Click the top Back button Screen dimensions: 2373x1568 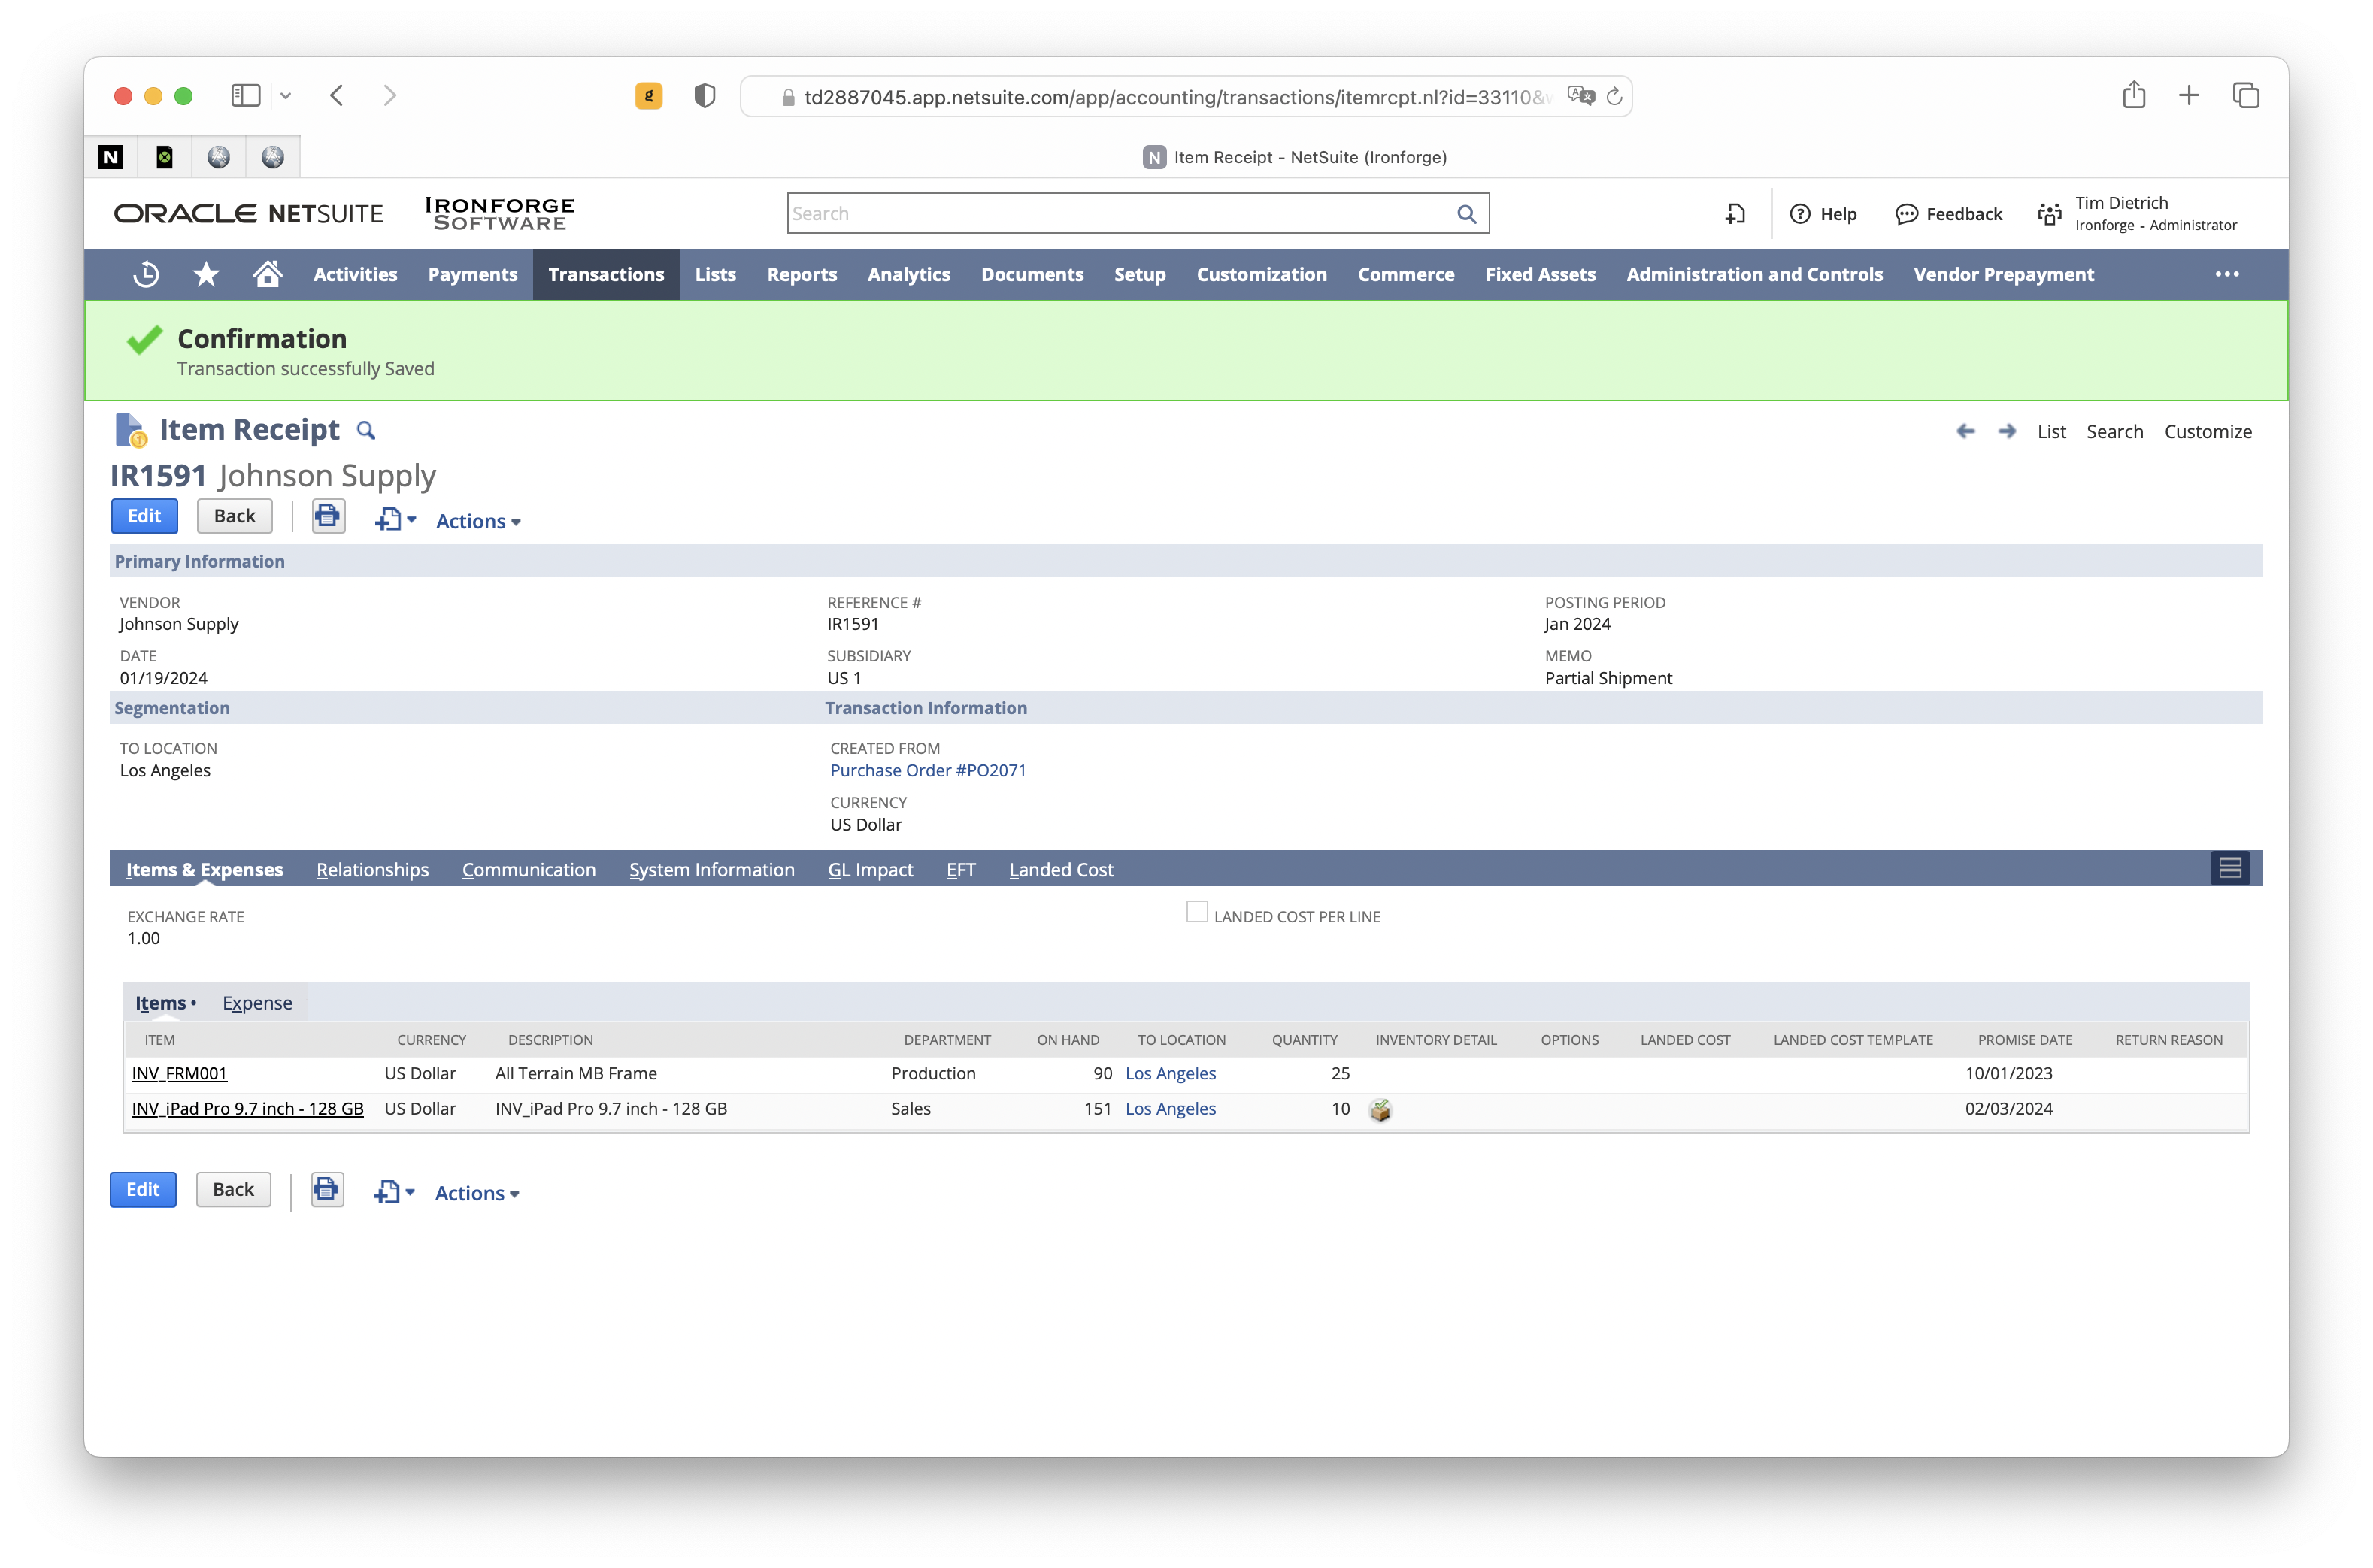tap(234, 516)
